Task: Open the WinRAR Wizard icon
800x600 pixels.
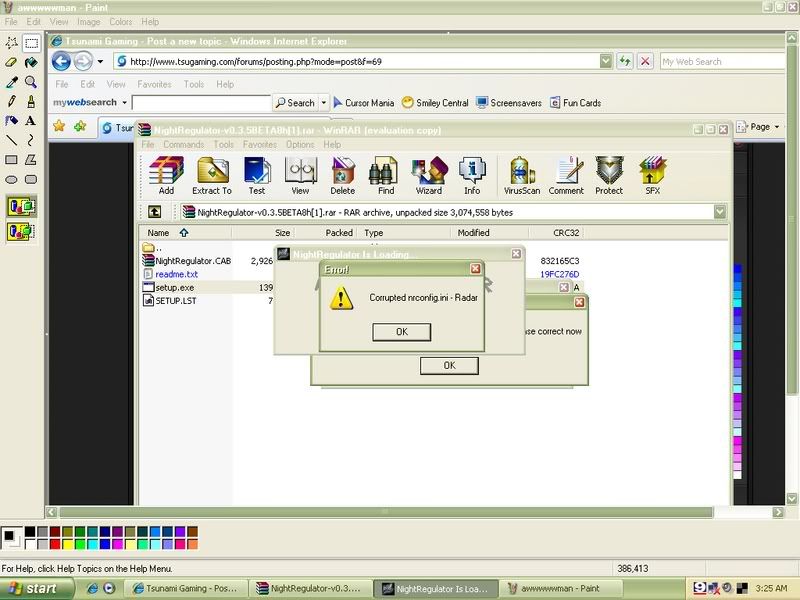Action: point(428,176)
